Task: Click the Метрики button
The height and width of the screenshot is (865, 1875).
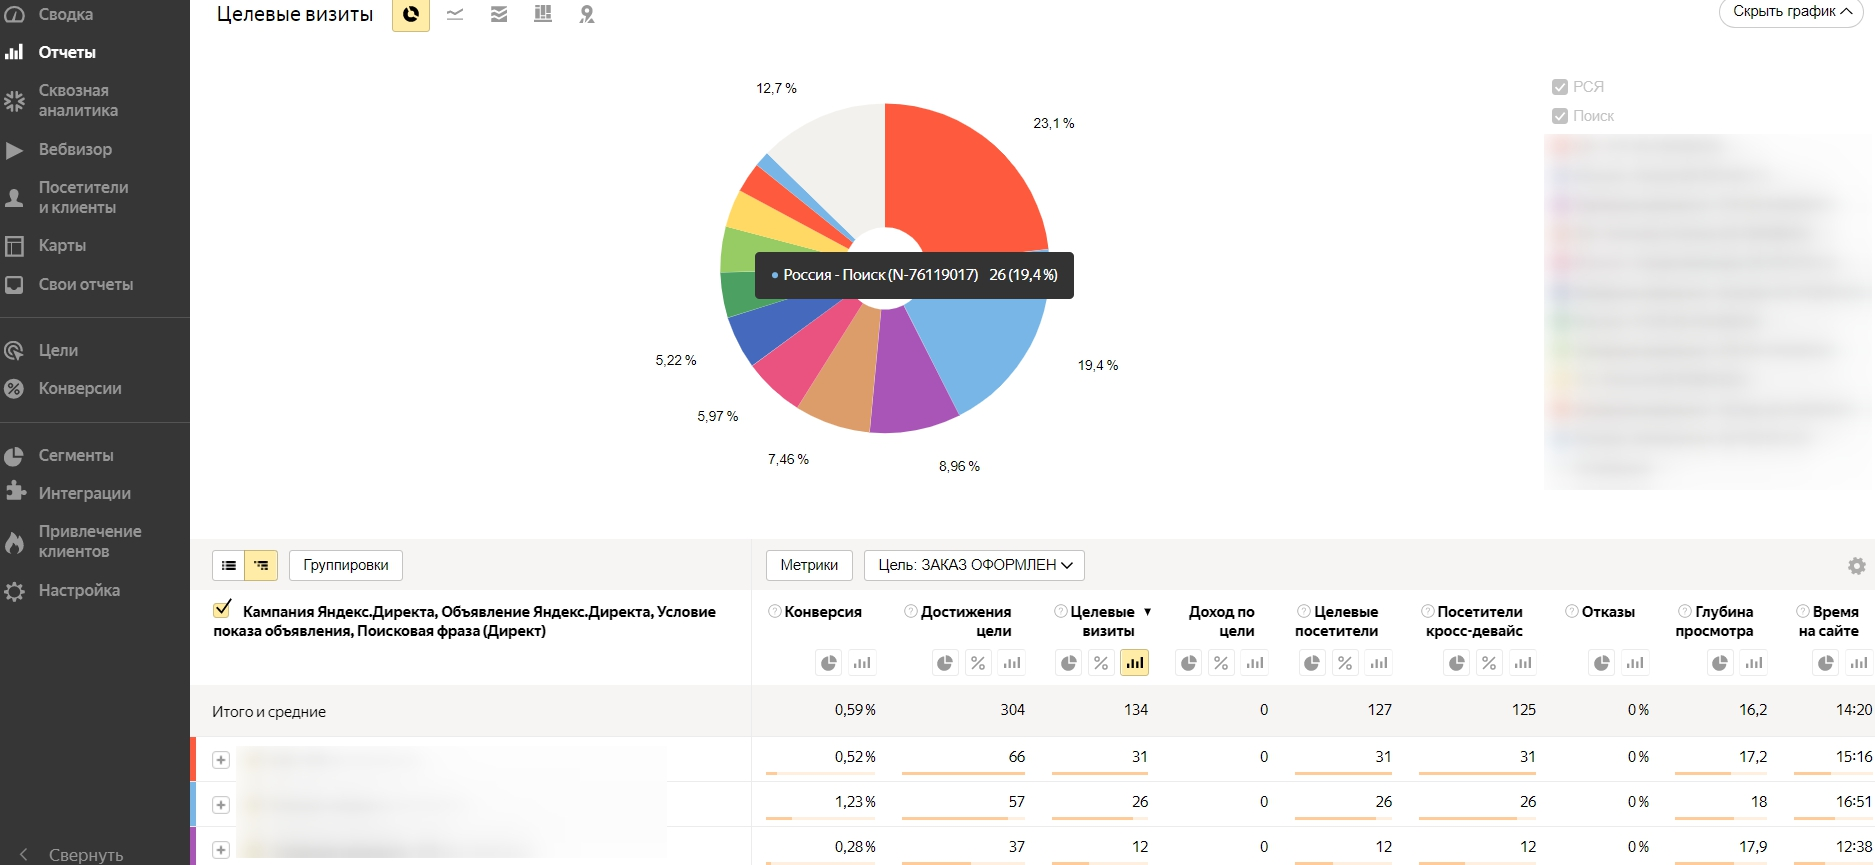Action: (809, 565)
